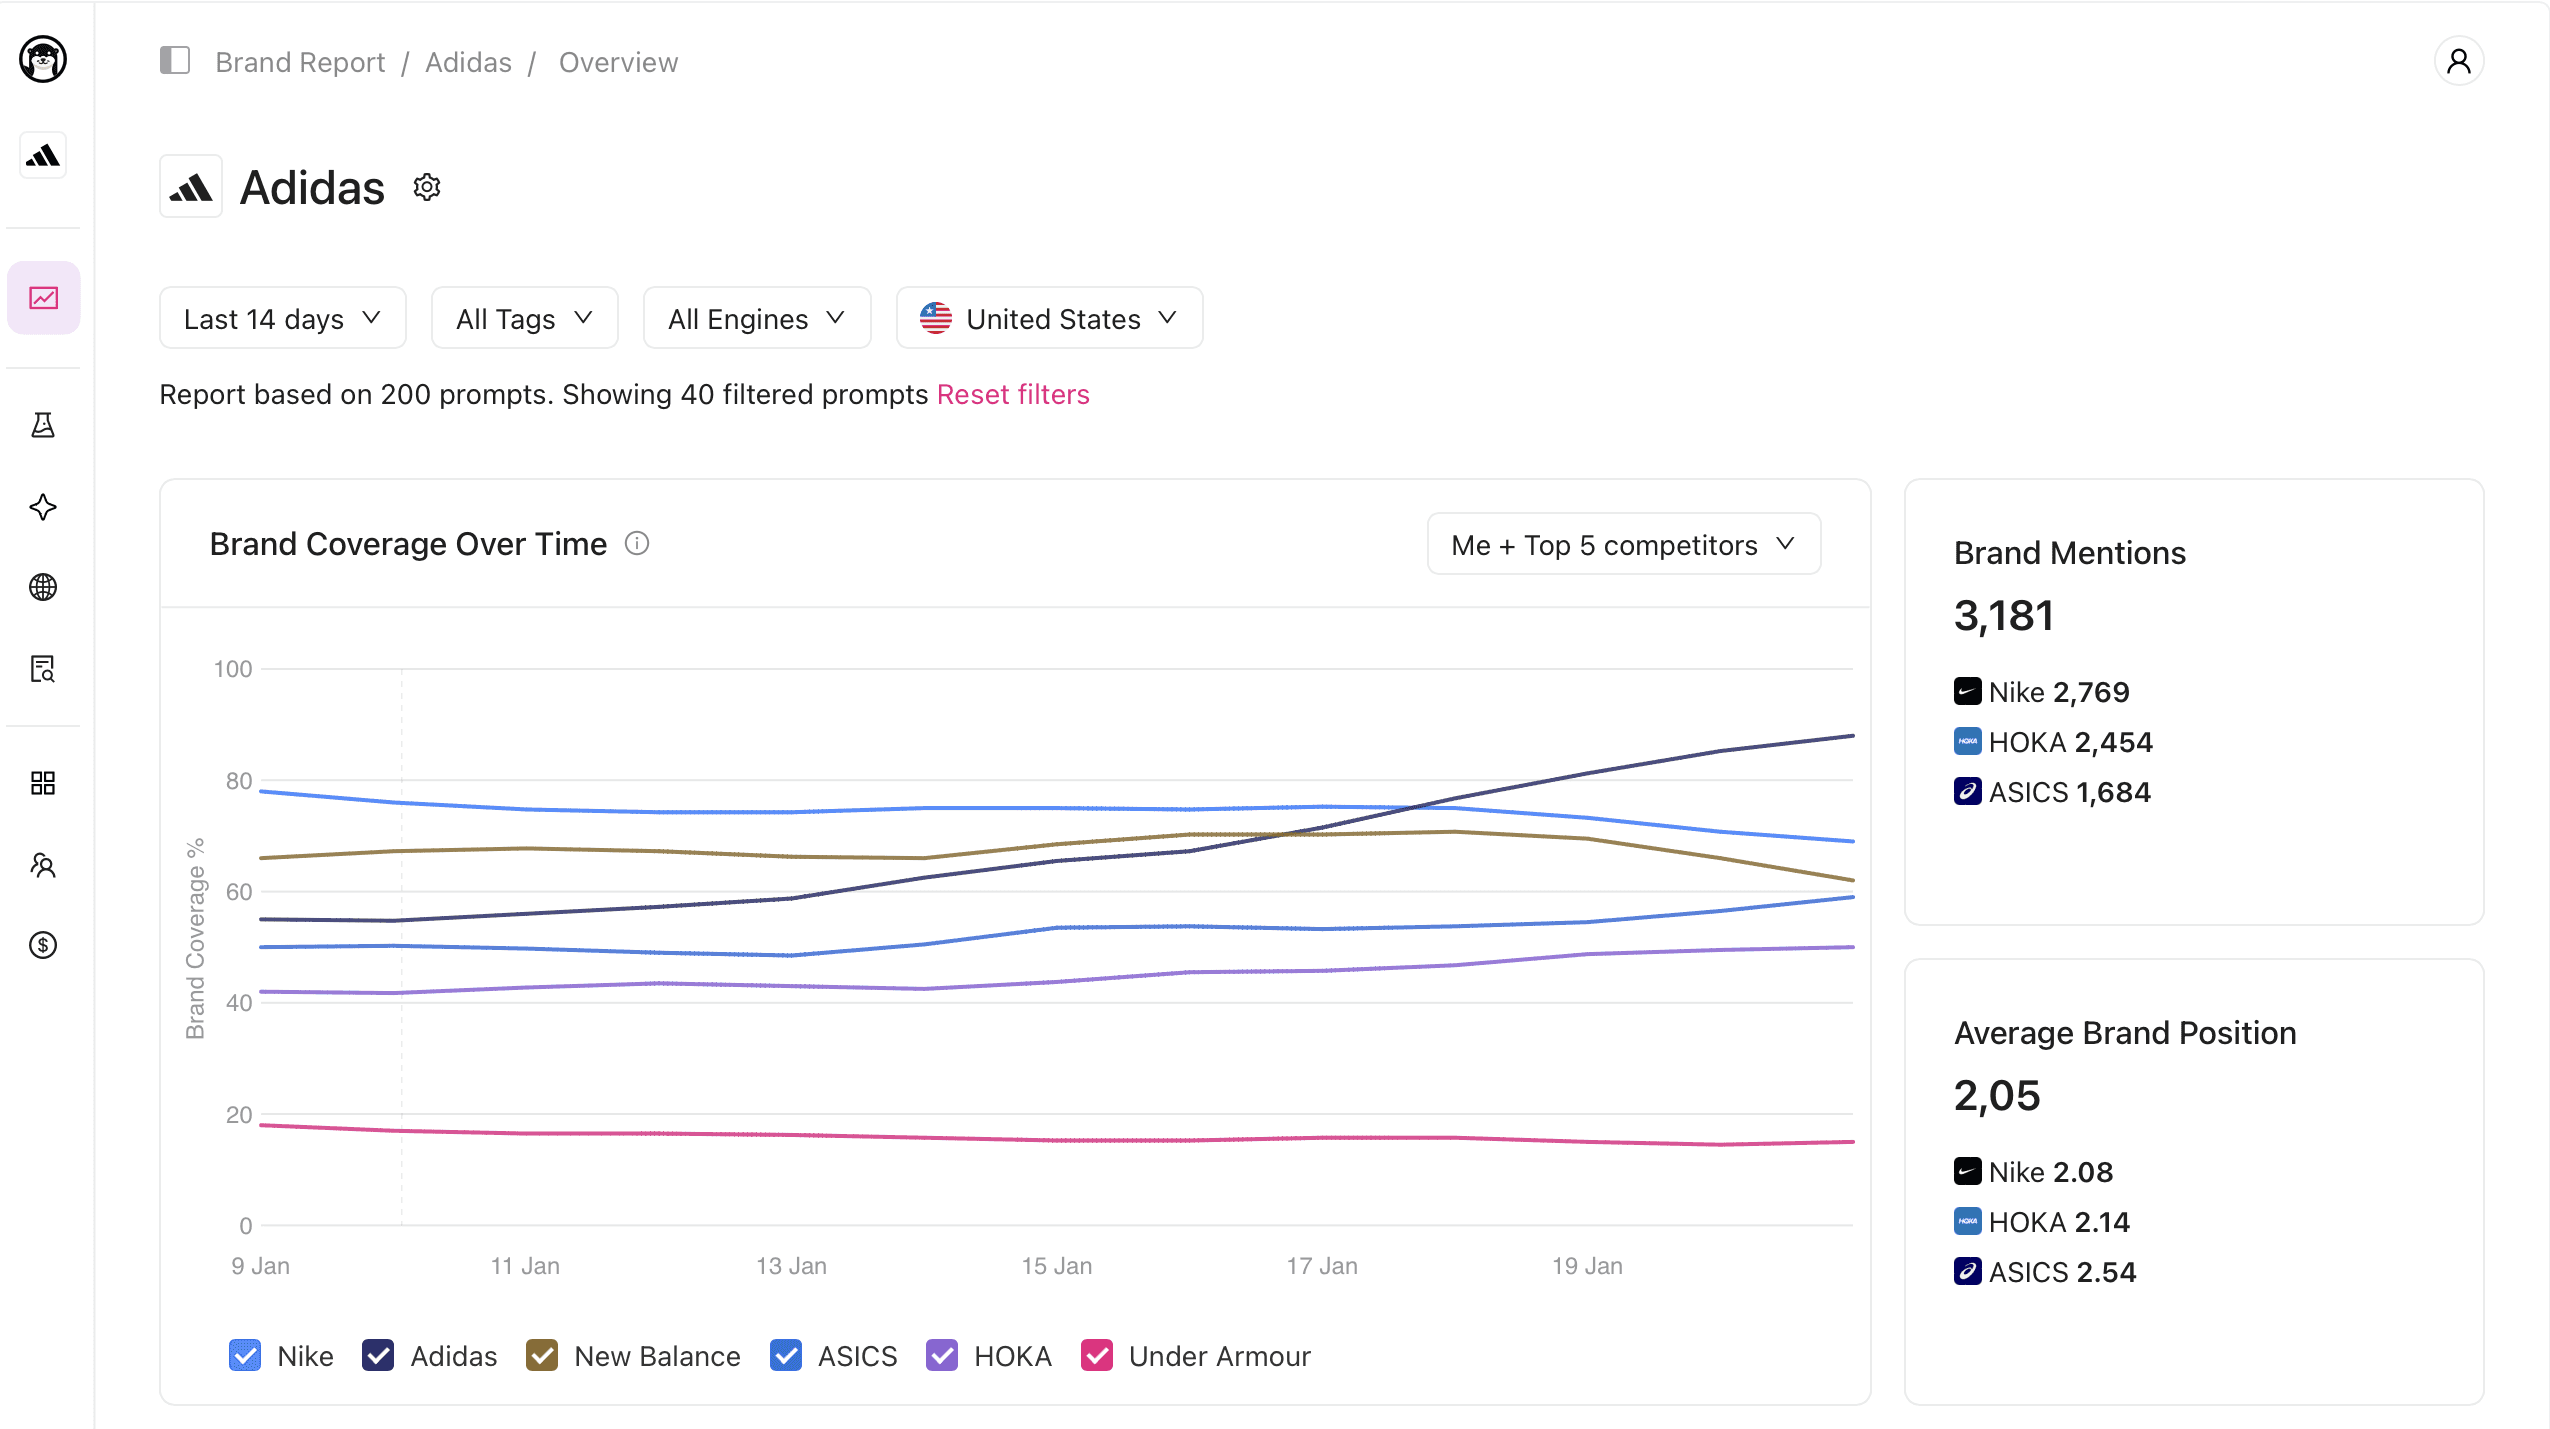Toggle the HOKA checkbox below the chart
Screen dimensions: 2550x1429
(x=941, y=1356)
